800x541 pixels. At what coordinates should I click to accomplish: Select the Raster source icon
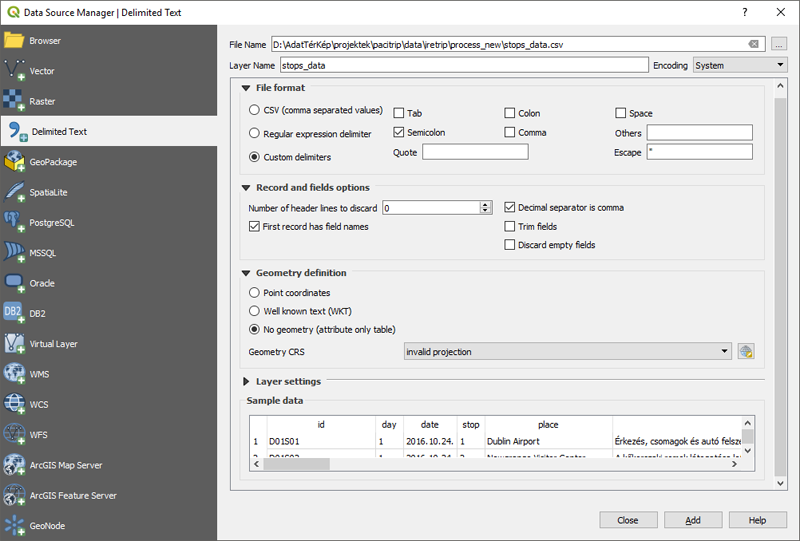[x=14, y=101]
